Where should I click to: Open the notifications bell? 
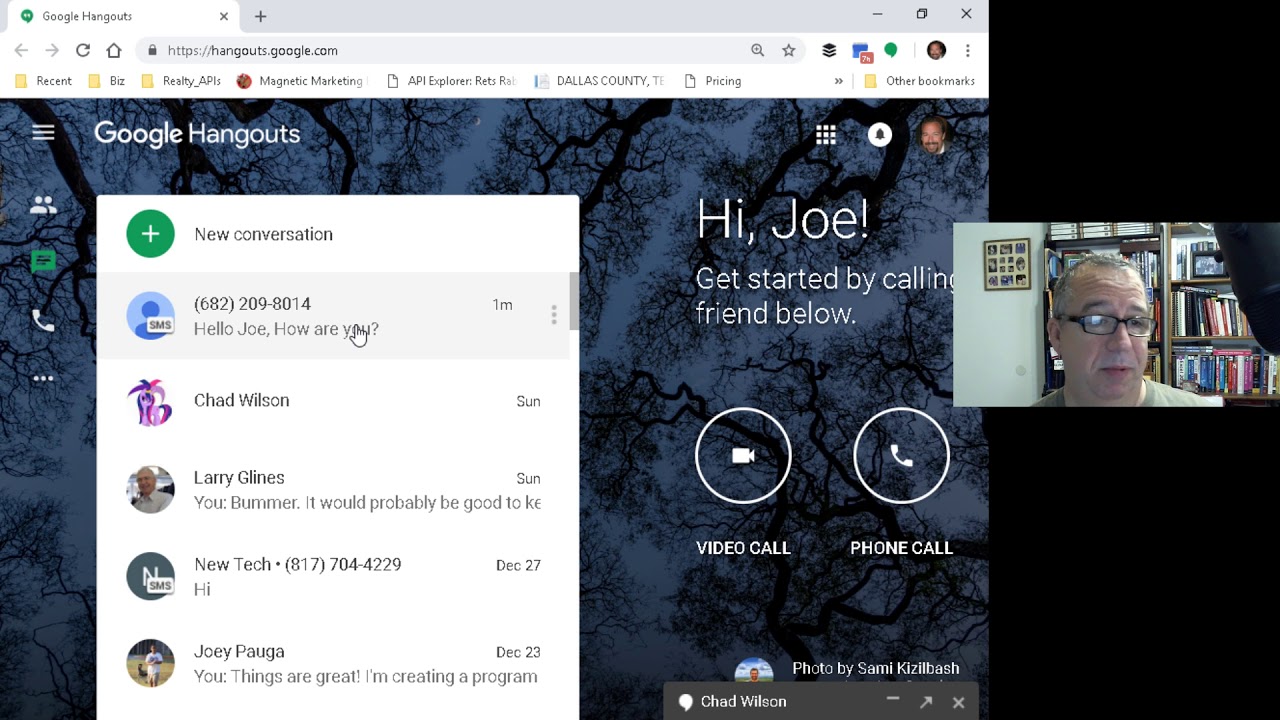click(880, 135)
